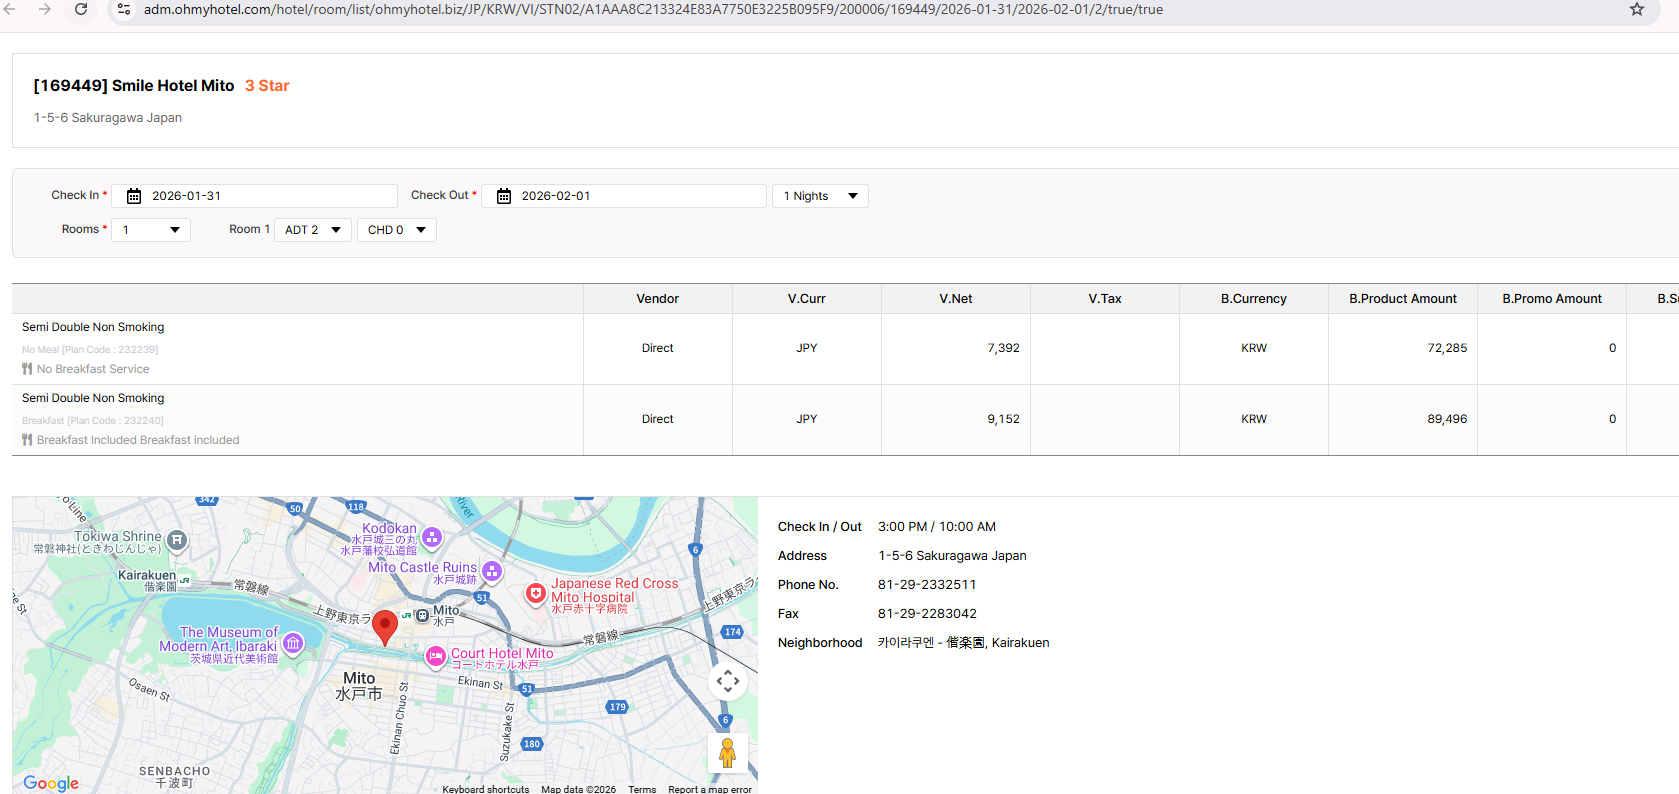The image size is (1679, 794).
Task: Click the map camera controls icon
Action: [727, 681]
